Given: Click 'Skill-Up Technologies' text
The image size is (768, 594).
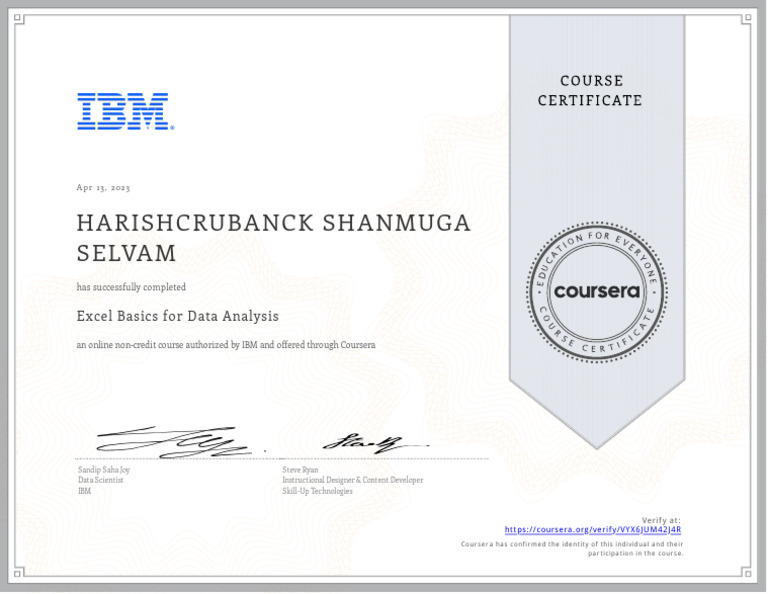Looking at the screenshot, I should [x=317, y=491].
